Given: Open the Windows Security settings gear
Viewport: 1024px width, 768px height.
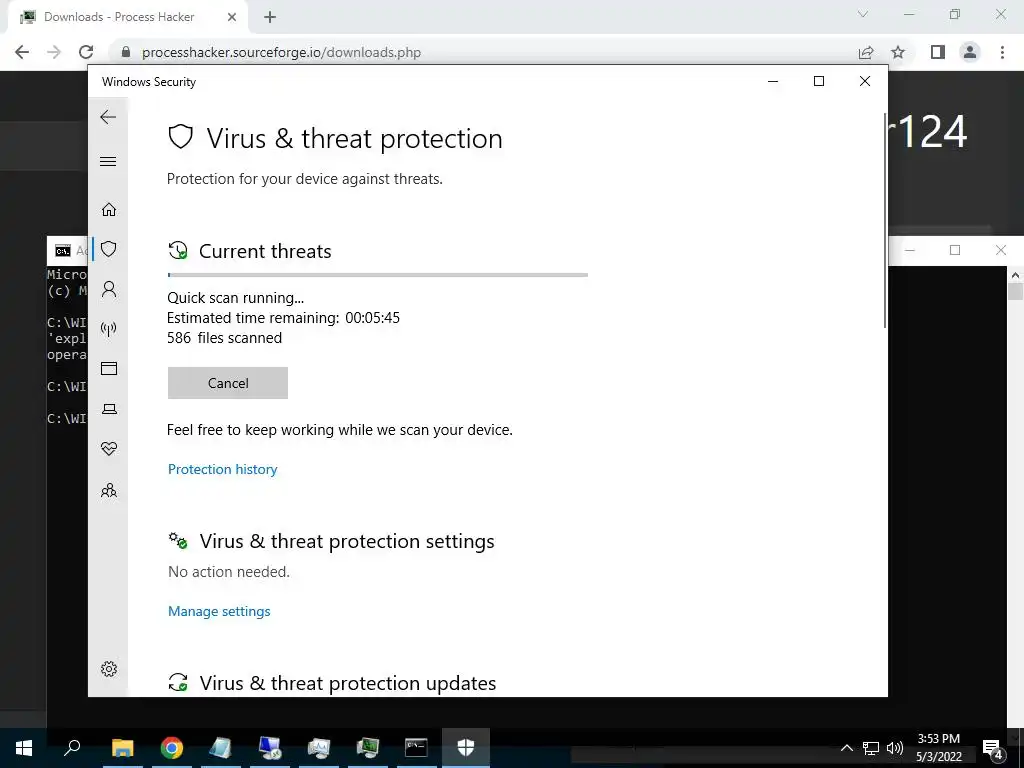Looking at the screenshot, I should tap(109, 669).
